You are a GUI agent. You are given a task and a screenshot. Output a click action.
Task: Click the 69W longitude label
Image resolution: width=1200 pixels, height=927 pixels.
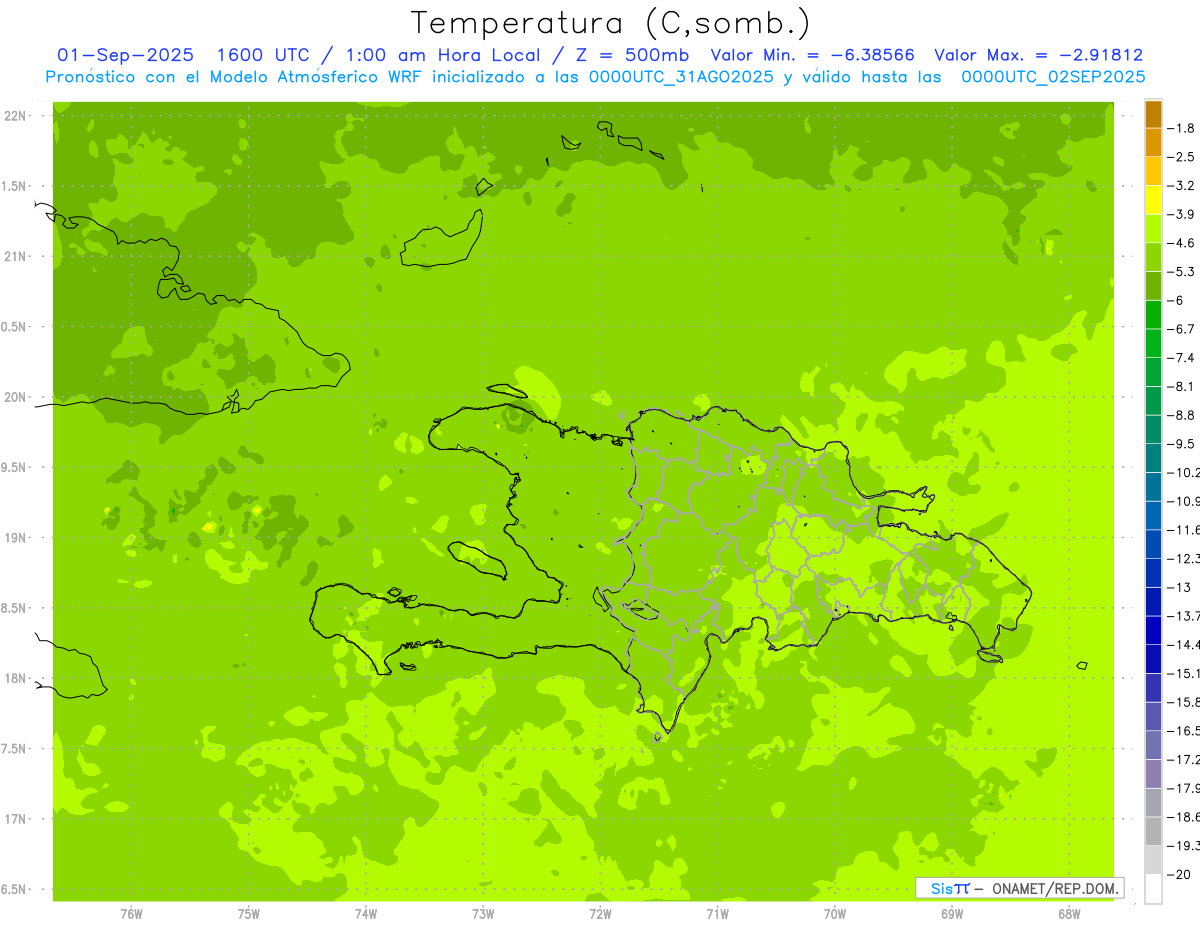(952, 913)
